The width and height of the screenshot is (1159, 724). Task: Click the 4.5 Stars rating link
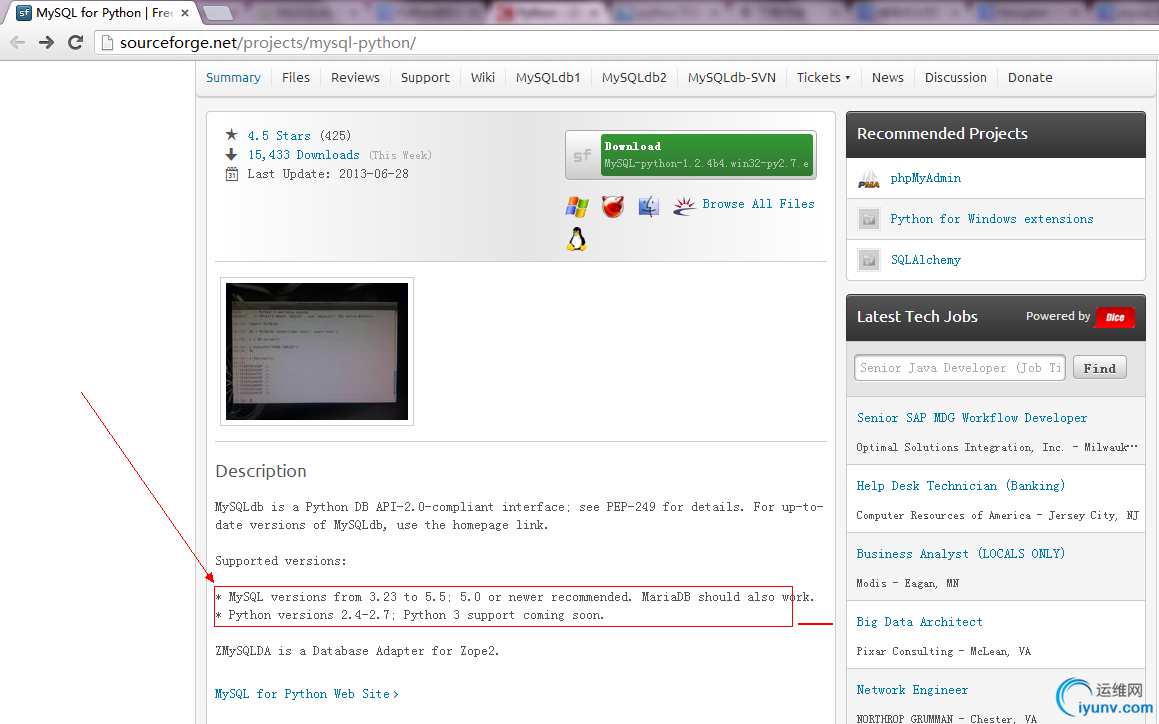pos(279,136)
